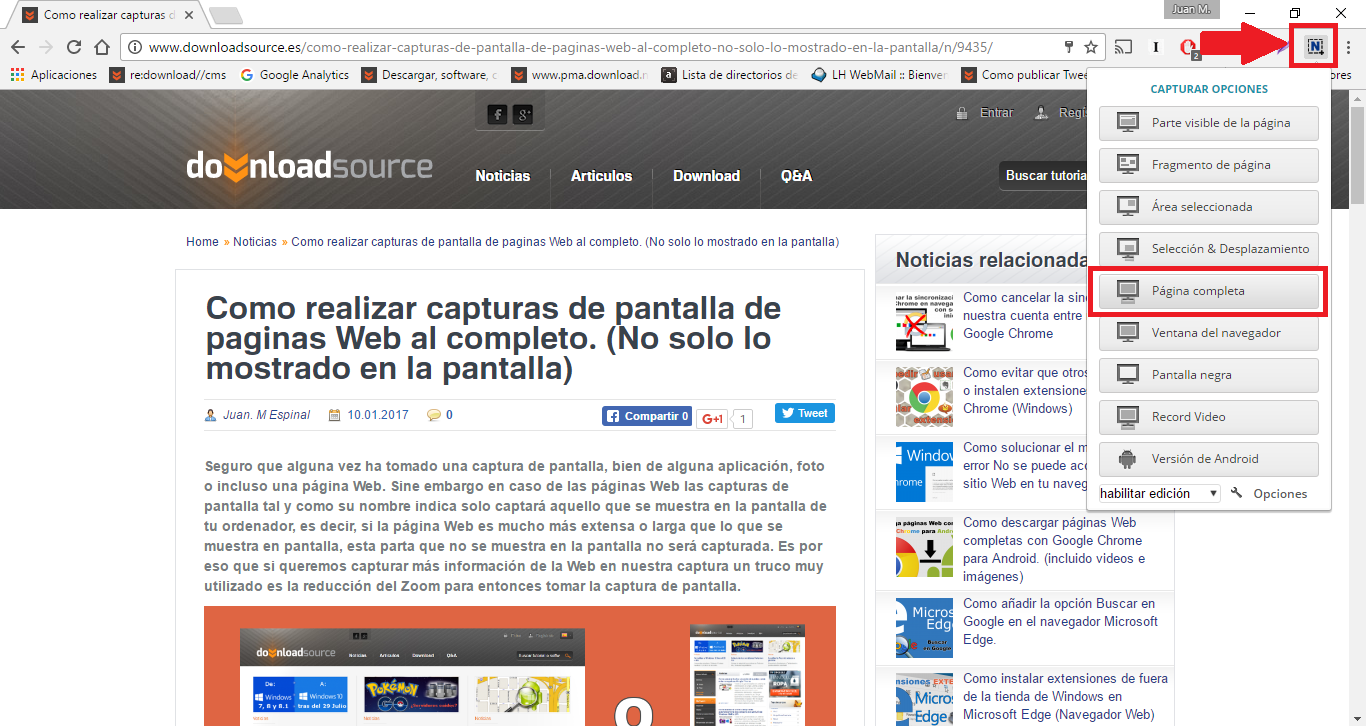This screenshot has height=726, width=1366.
Task: Visit the site's Facebook icon in header
Action: (497, 114)
